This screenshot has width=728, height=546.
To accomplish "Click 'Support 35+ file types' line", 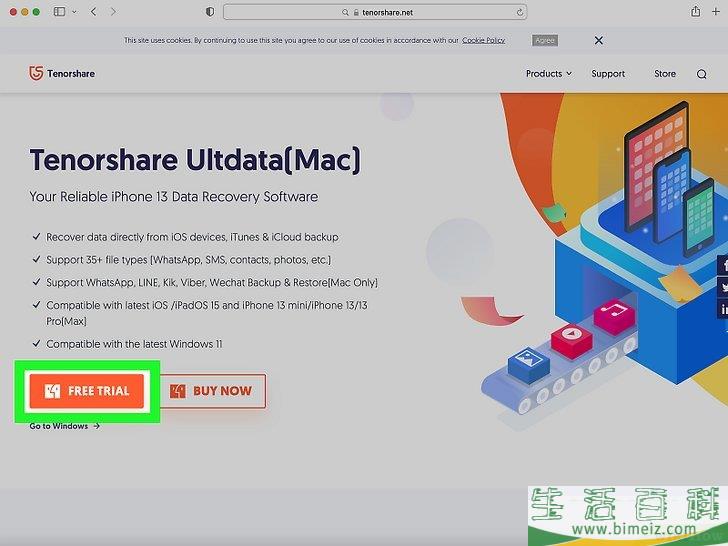I will (188, 260).
